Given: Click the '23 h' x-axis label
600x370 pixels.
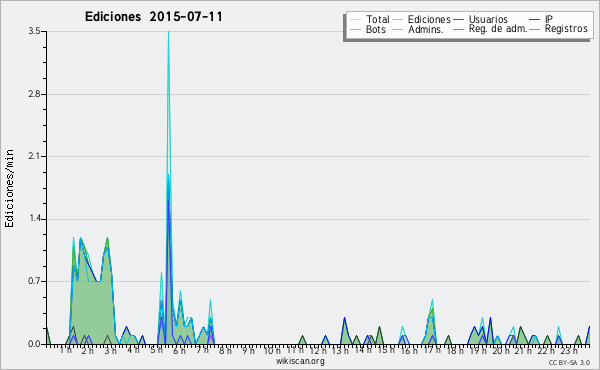Looking at the screenshot, I should [x=569, y=350].
